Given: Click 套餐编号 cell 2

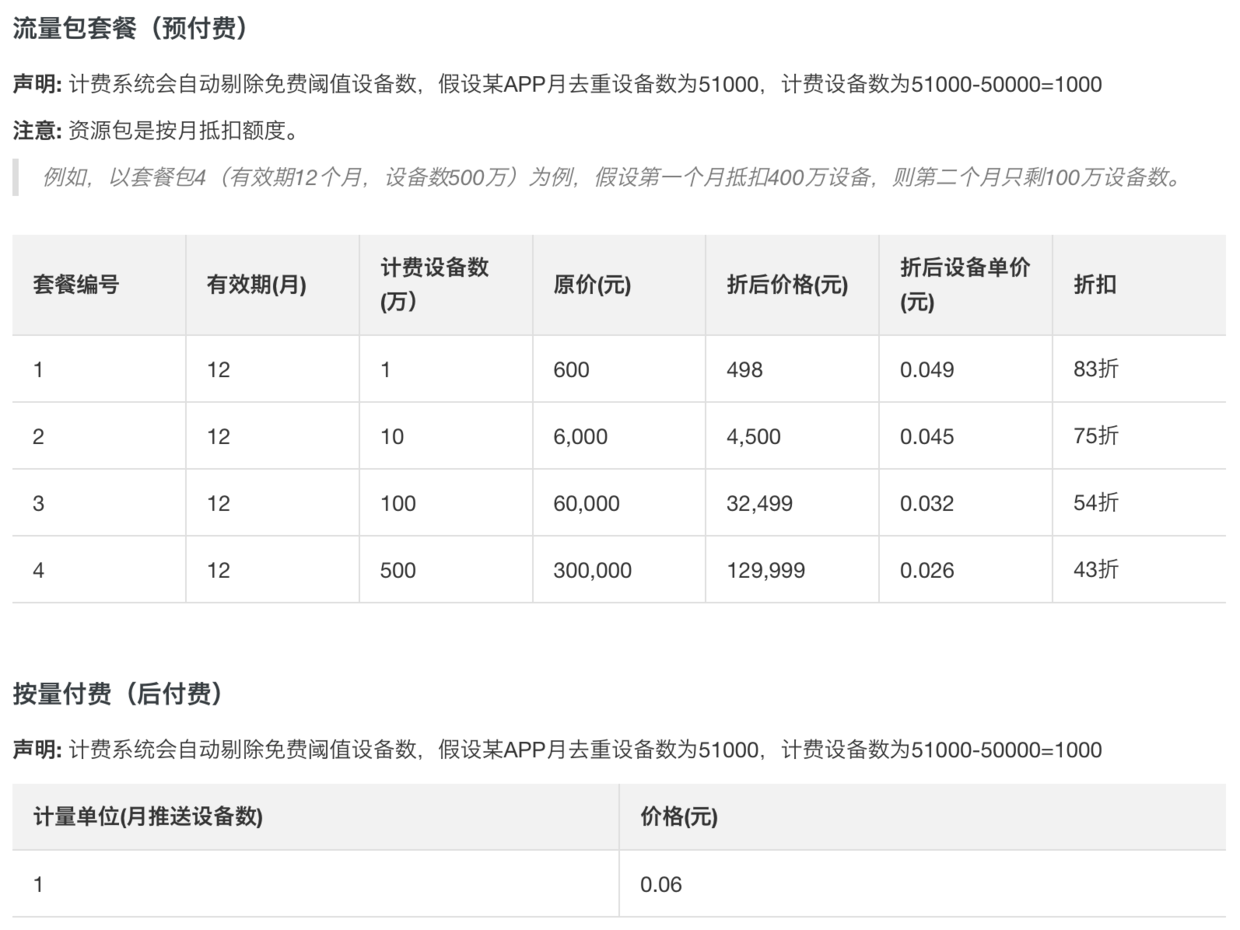Looking at the screenshot, I should [x=99, y=436].
